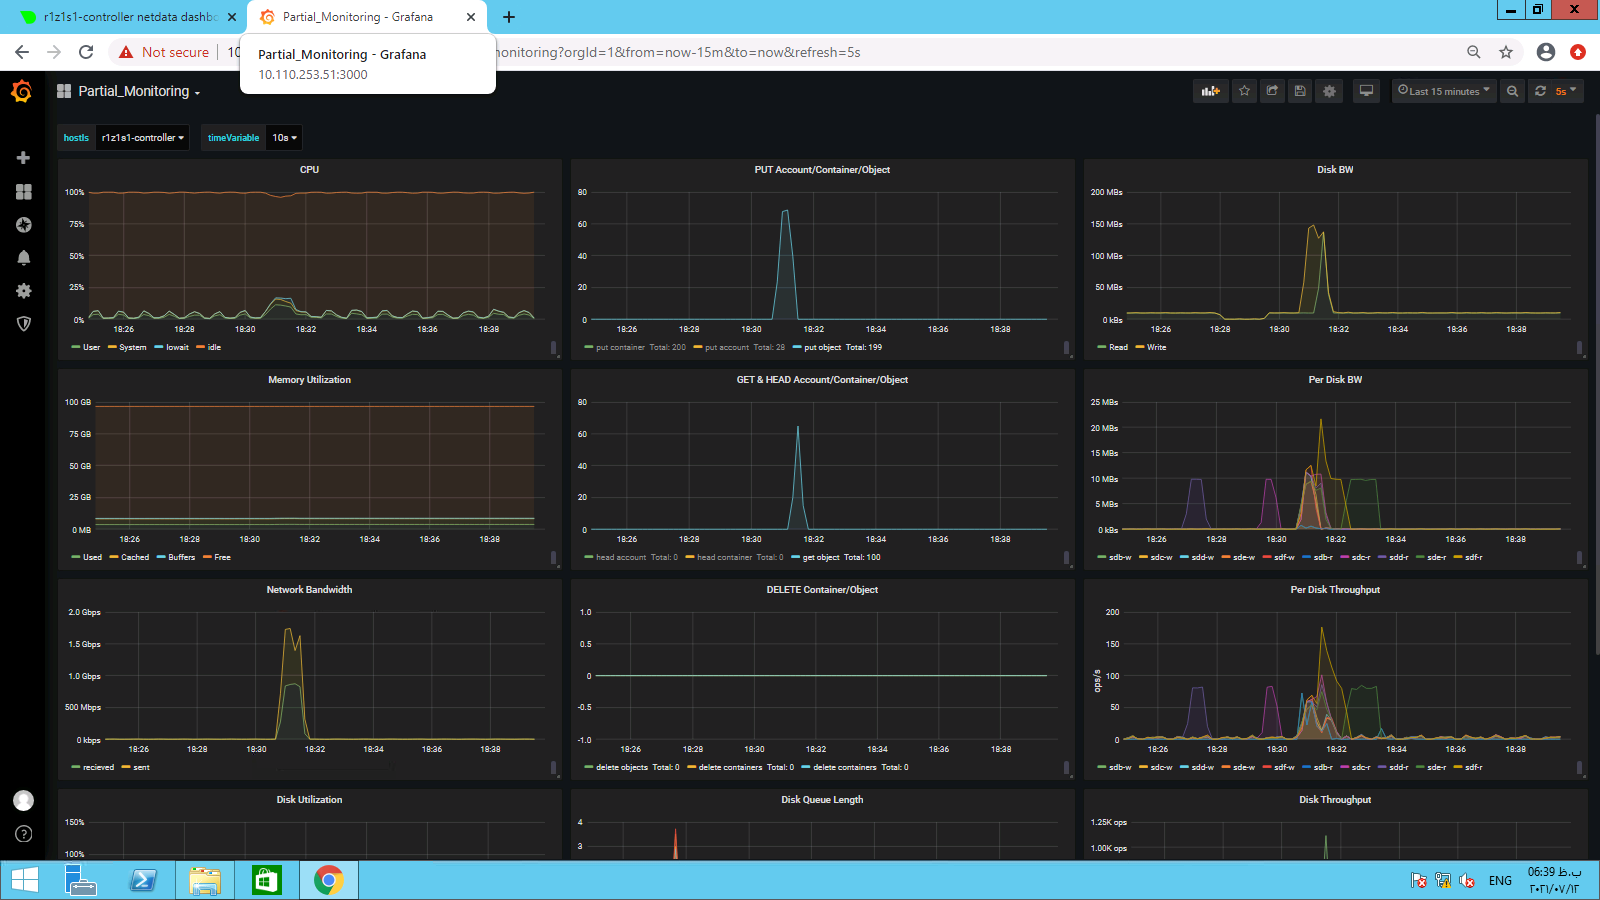Image resolution: width=1600 pixels, height=900 pixels.
Task: Open the Partial_Monitoring dashboard title menu
Action: 134,91
